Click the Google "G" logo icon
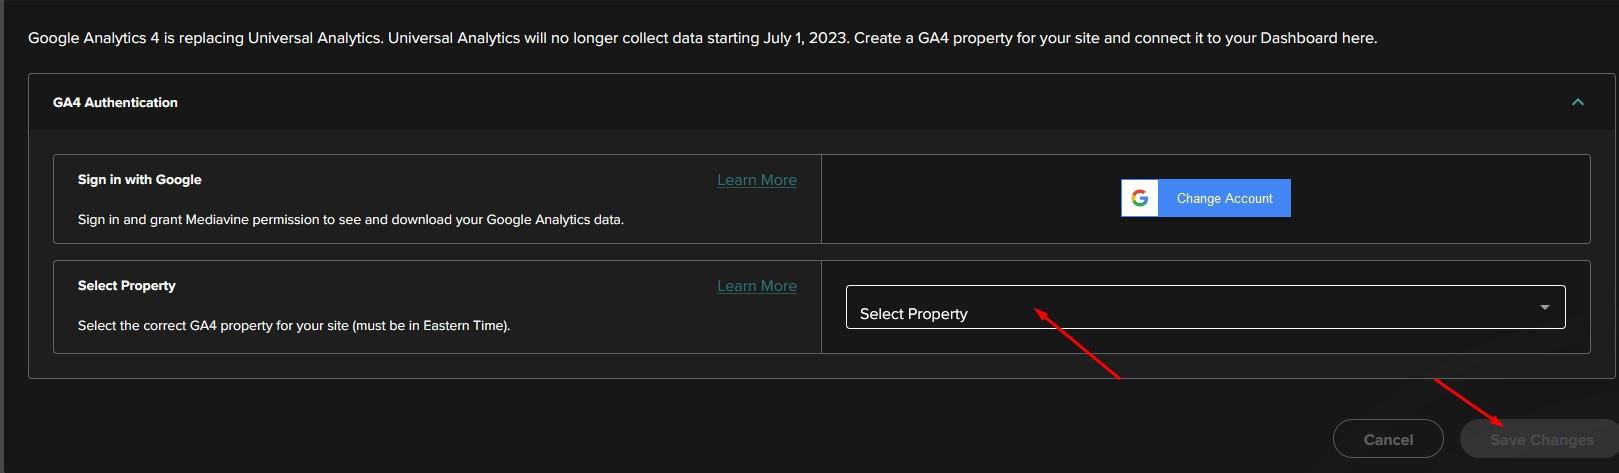This screenshot has width=1619, height=473. click(x=1140, y=198)
